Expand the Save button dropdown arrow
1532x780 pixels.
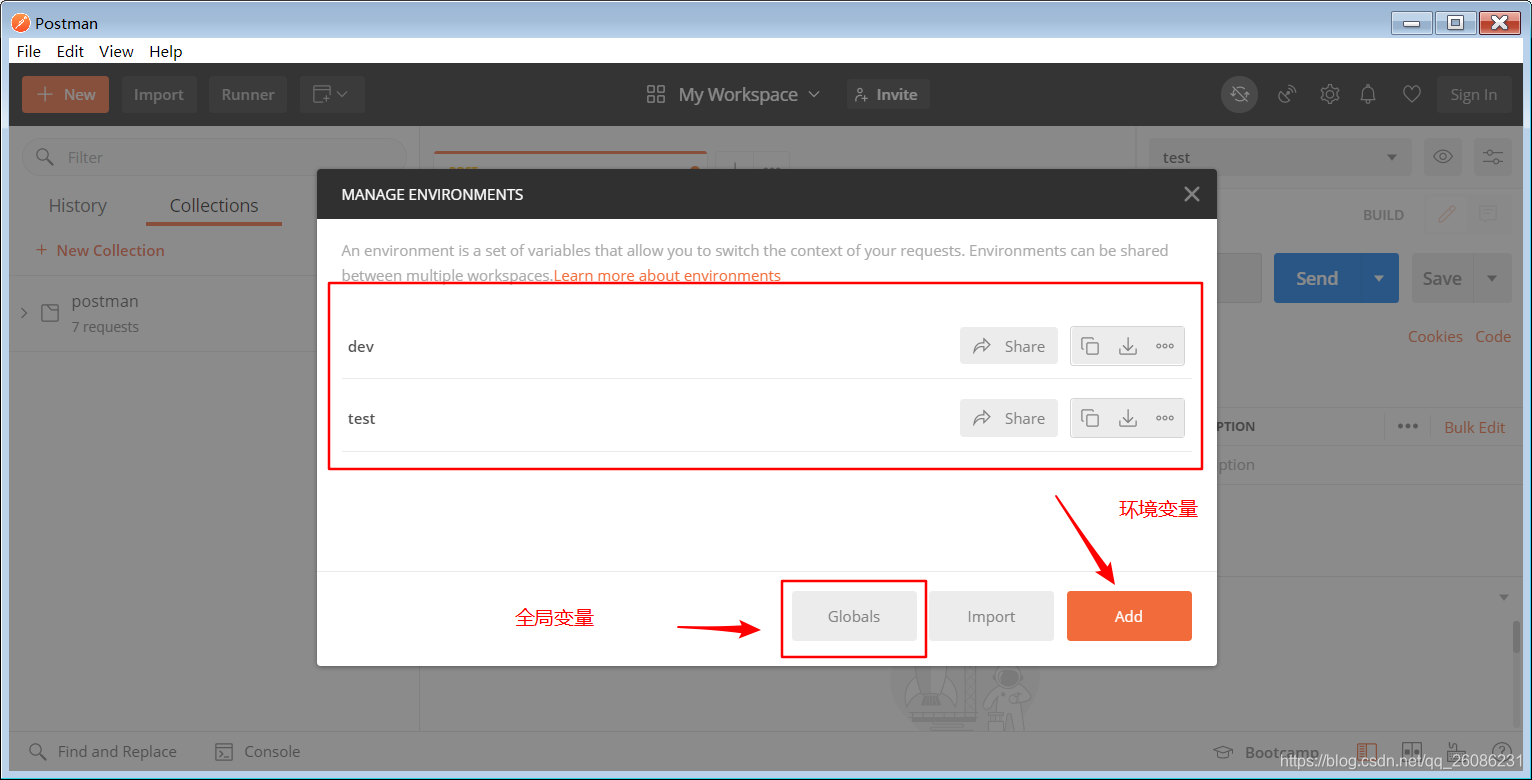click(1492, 279)
